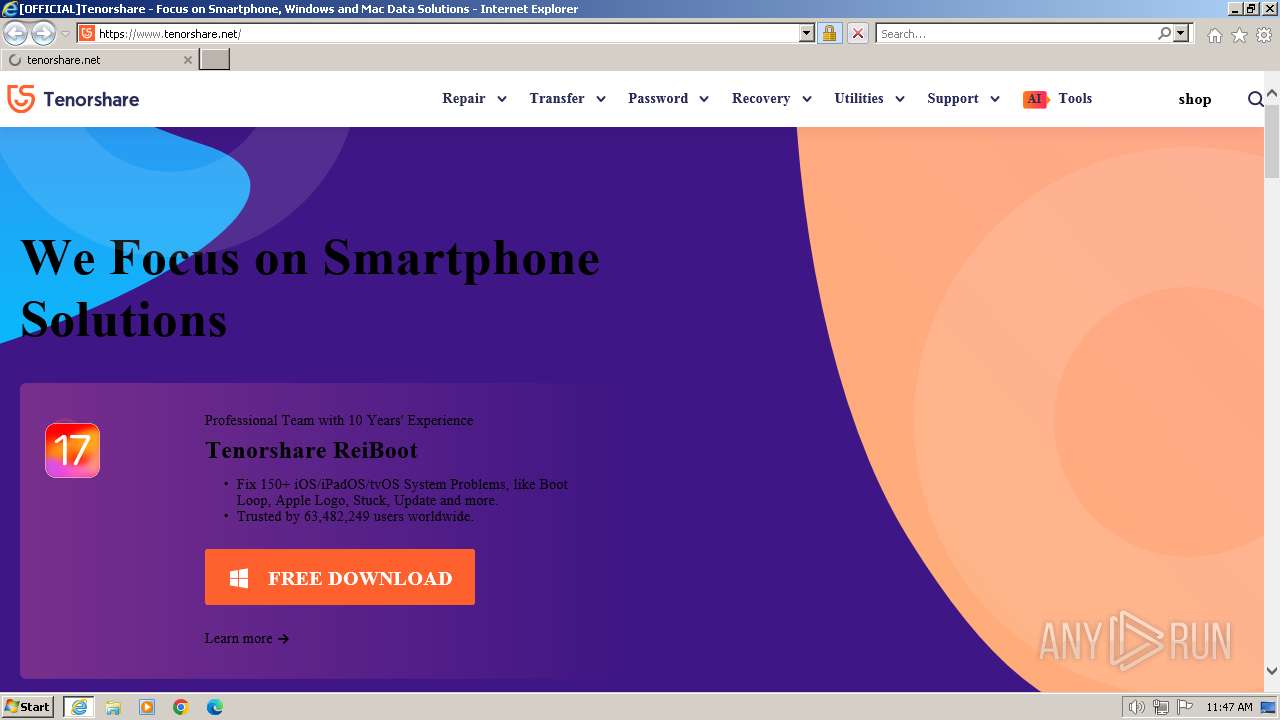Click the iOS 17 ReiBoot icon

(72, 450)
